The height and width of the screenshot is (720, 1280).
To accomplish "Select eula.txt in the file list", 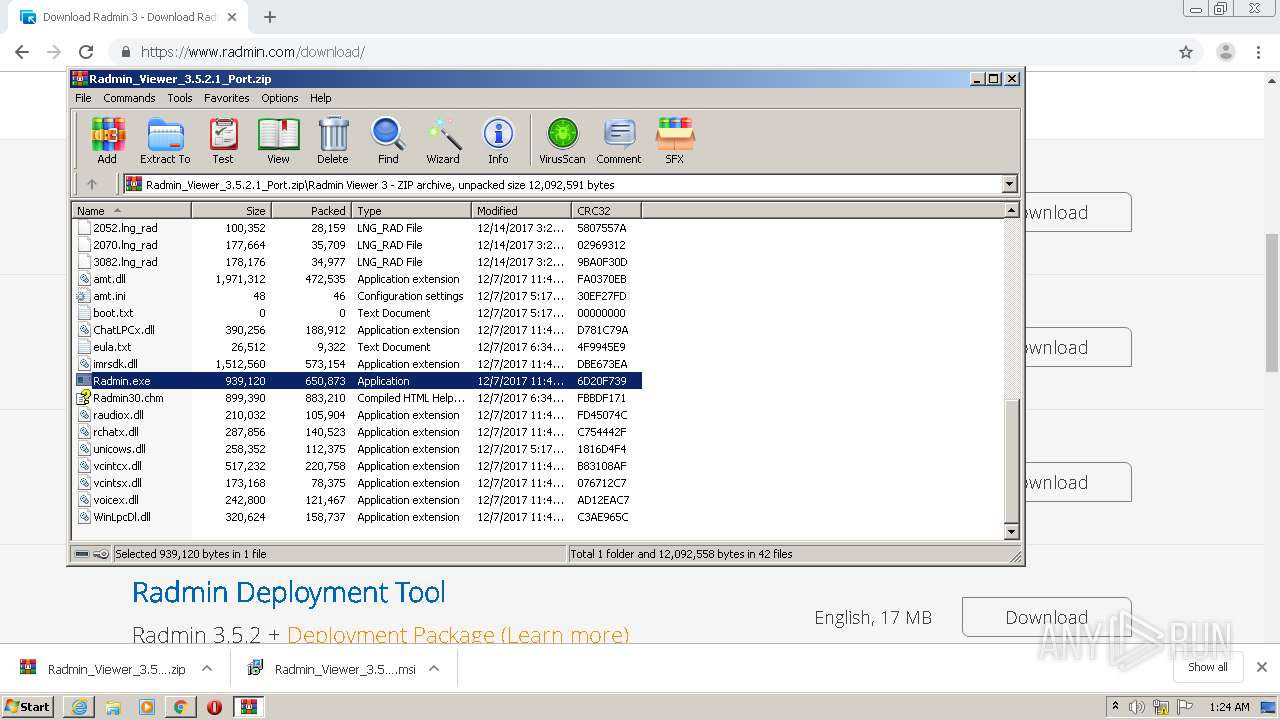I will point(359,347).
